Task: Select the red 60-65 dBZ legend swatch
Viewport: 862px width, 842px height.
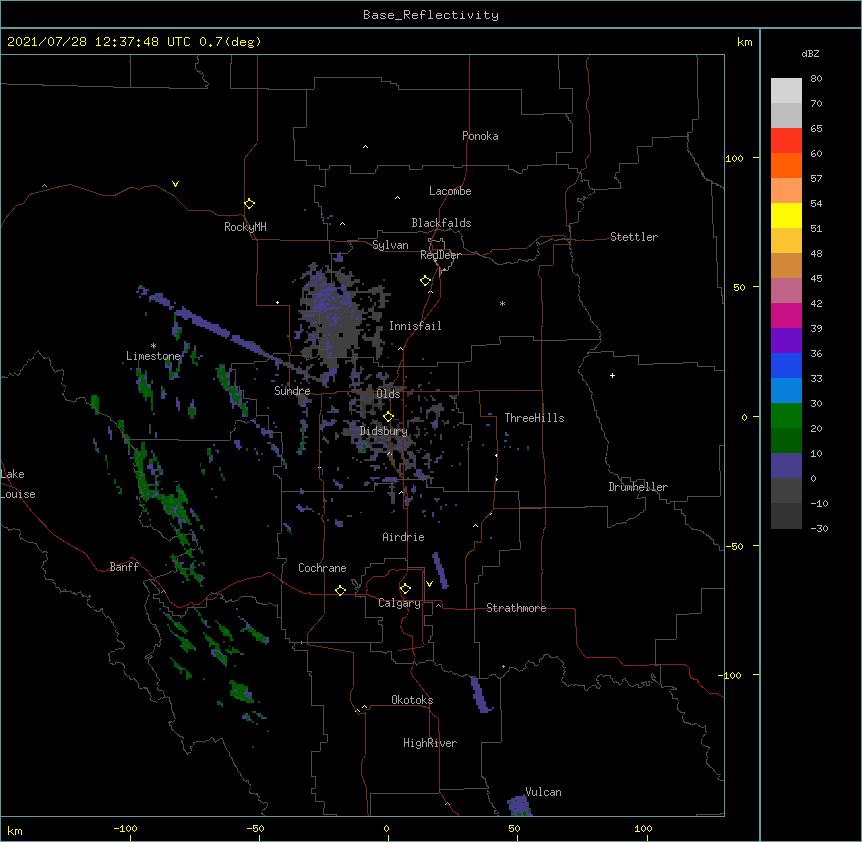Action: click(786, 140)
